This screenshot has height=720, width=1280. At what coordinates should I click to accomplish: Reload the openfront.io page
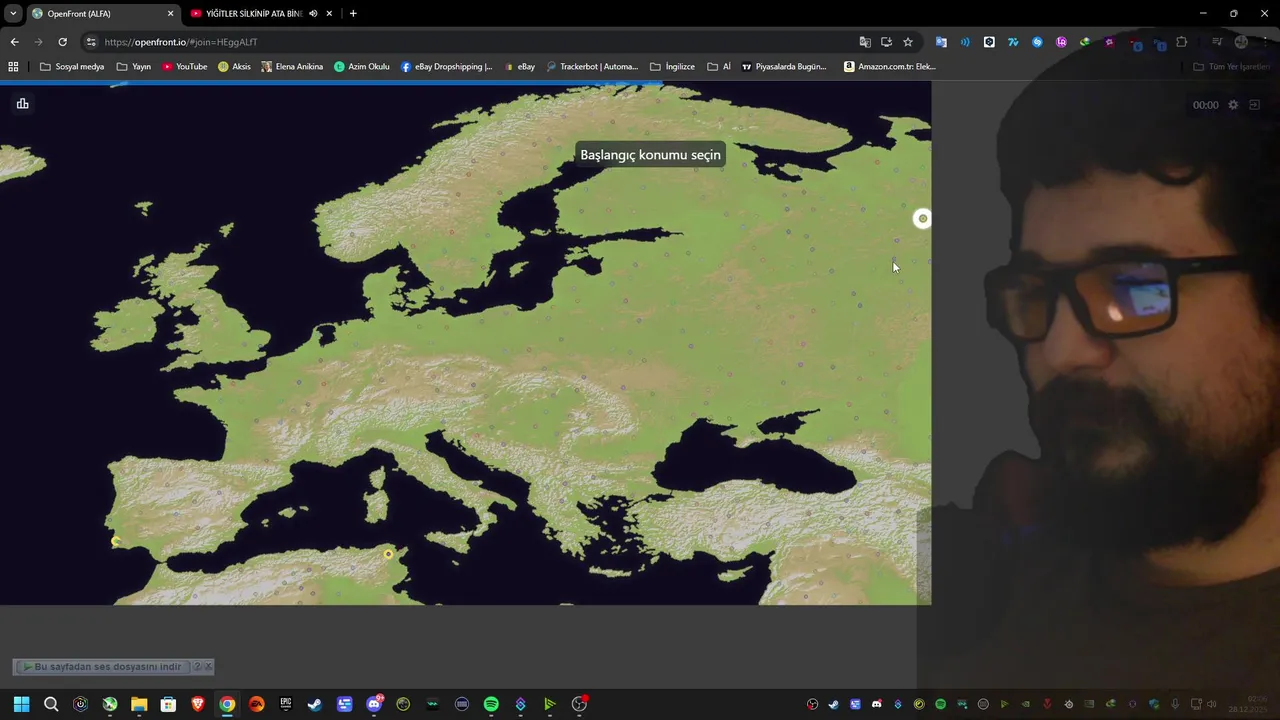62,42
